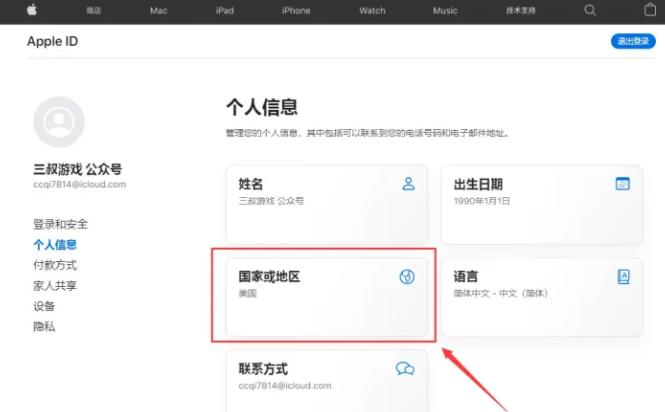Click the profile avatar picture

[x=59, y=123]
